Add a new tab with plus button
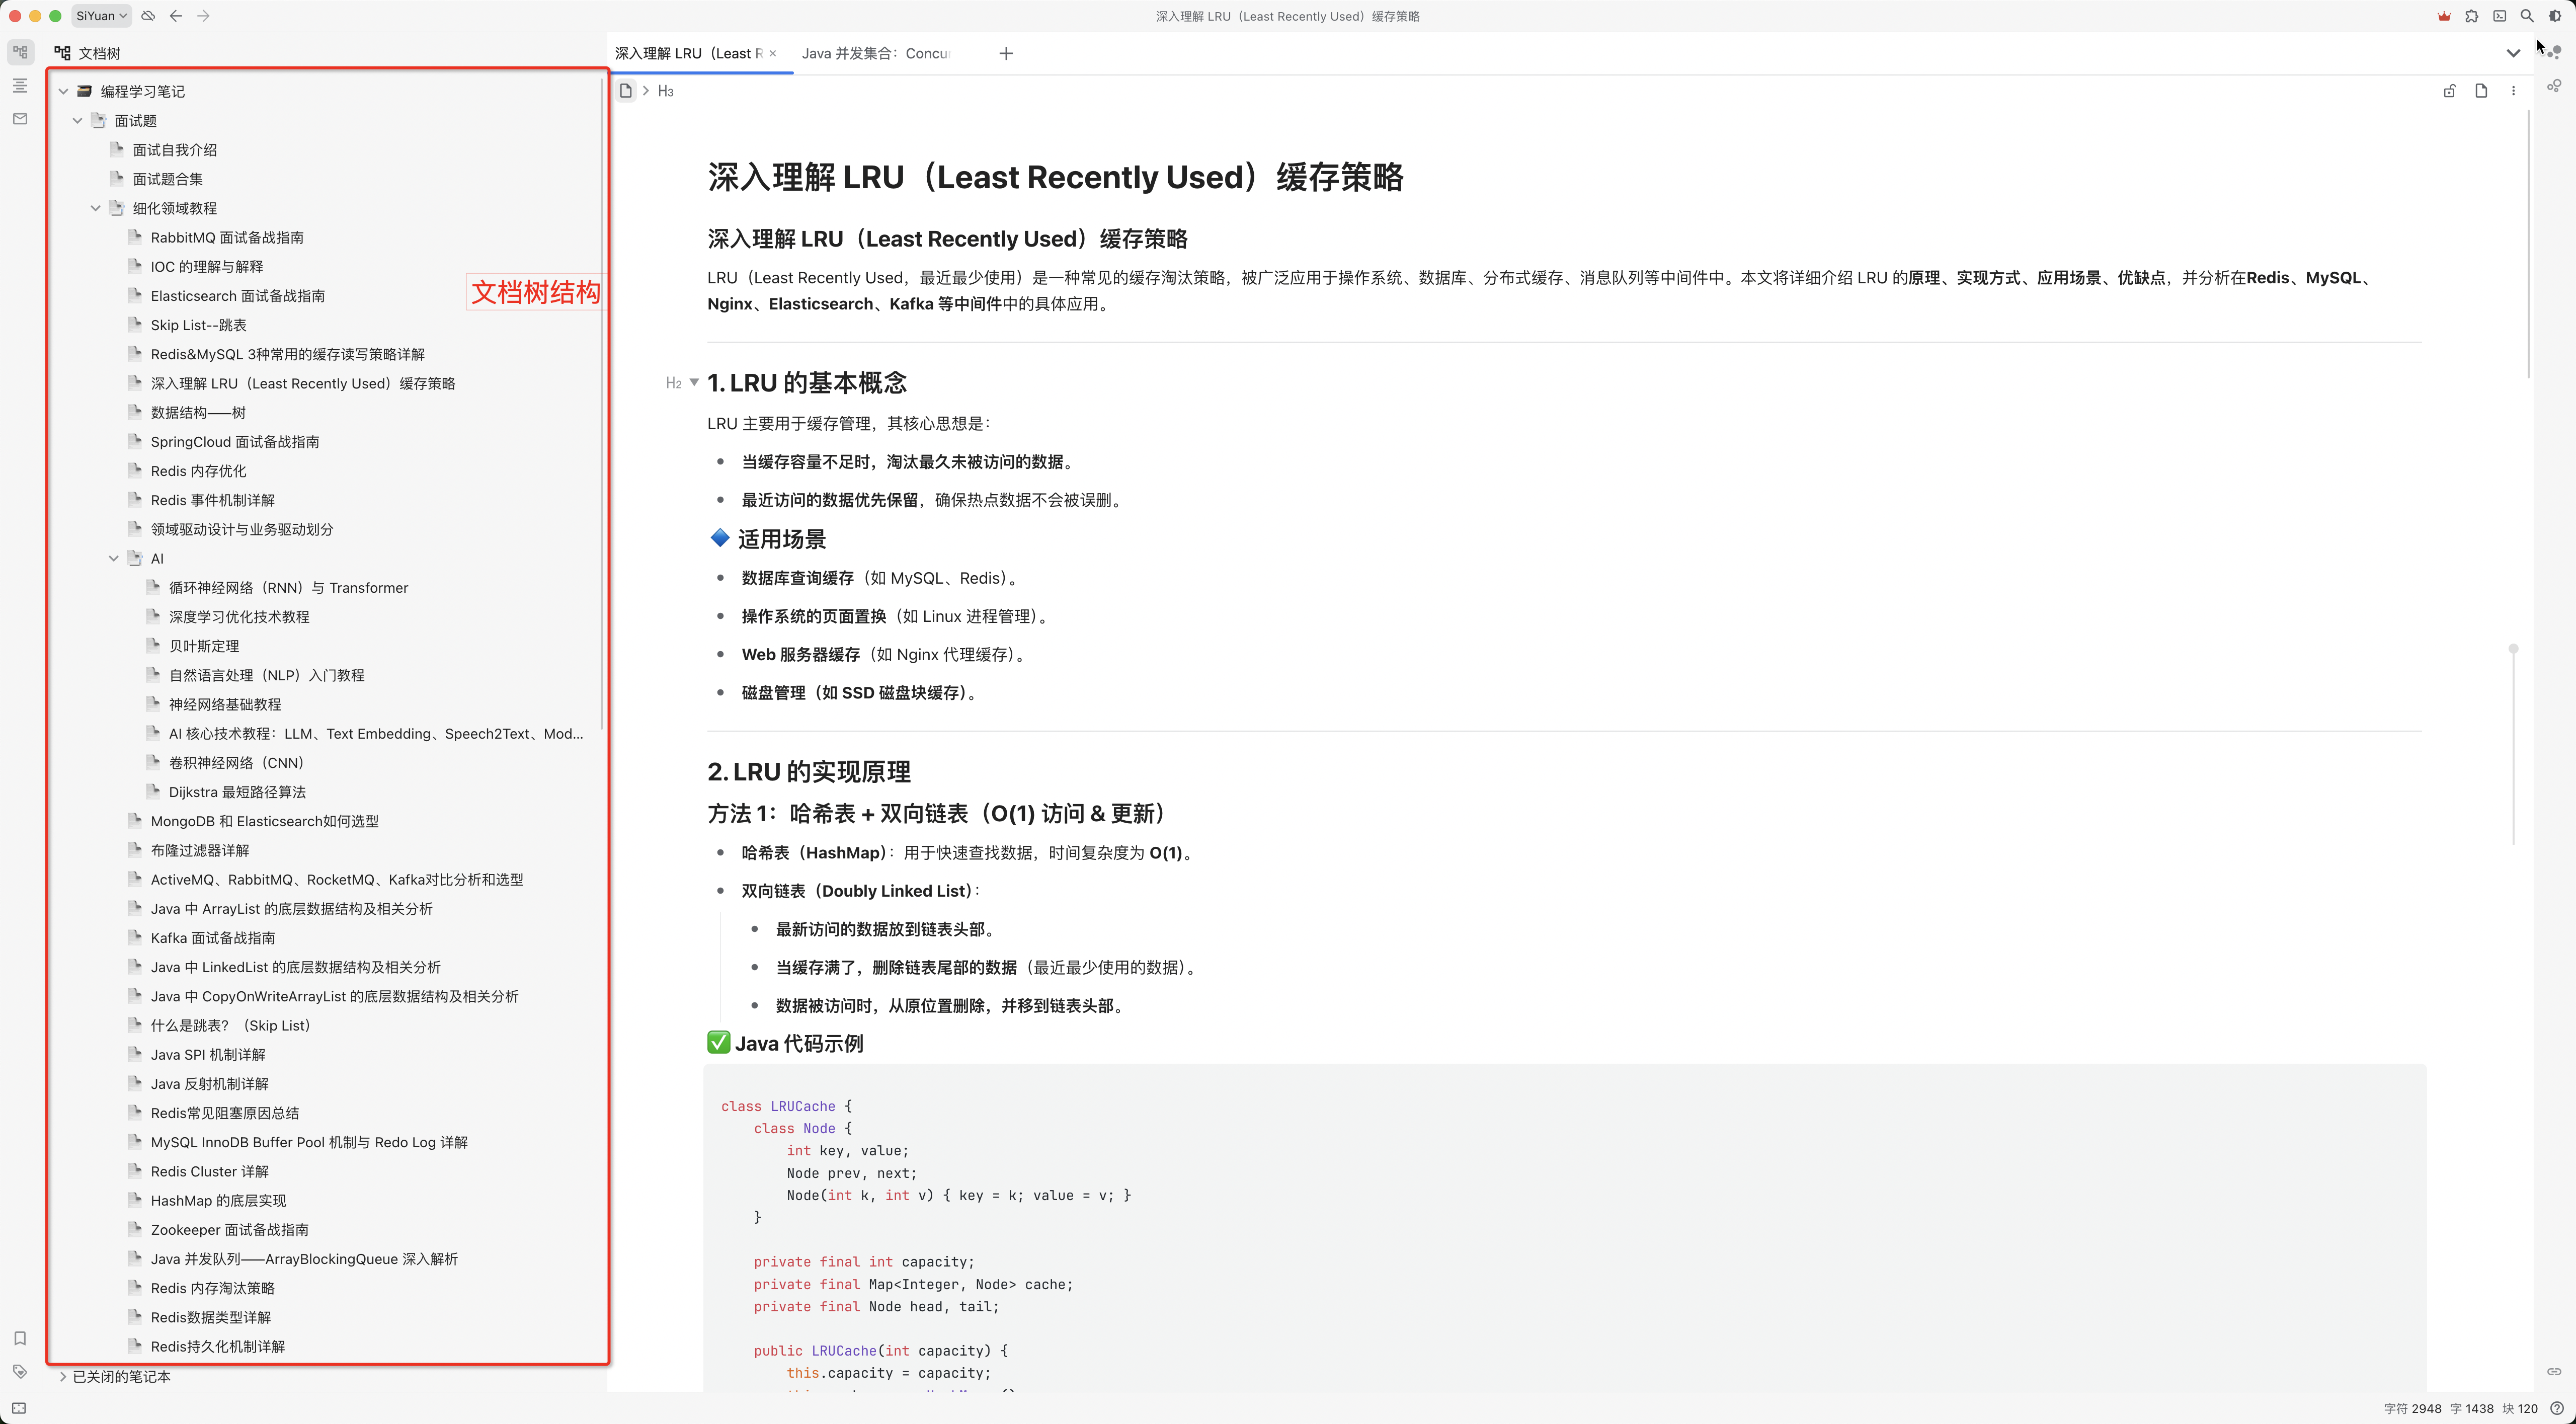 (x=1006, y=53)
